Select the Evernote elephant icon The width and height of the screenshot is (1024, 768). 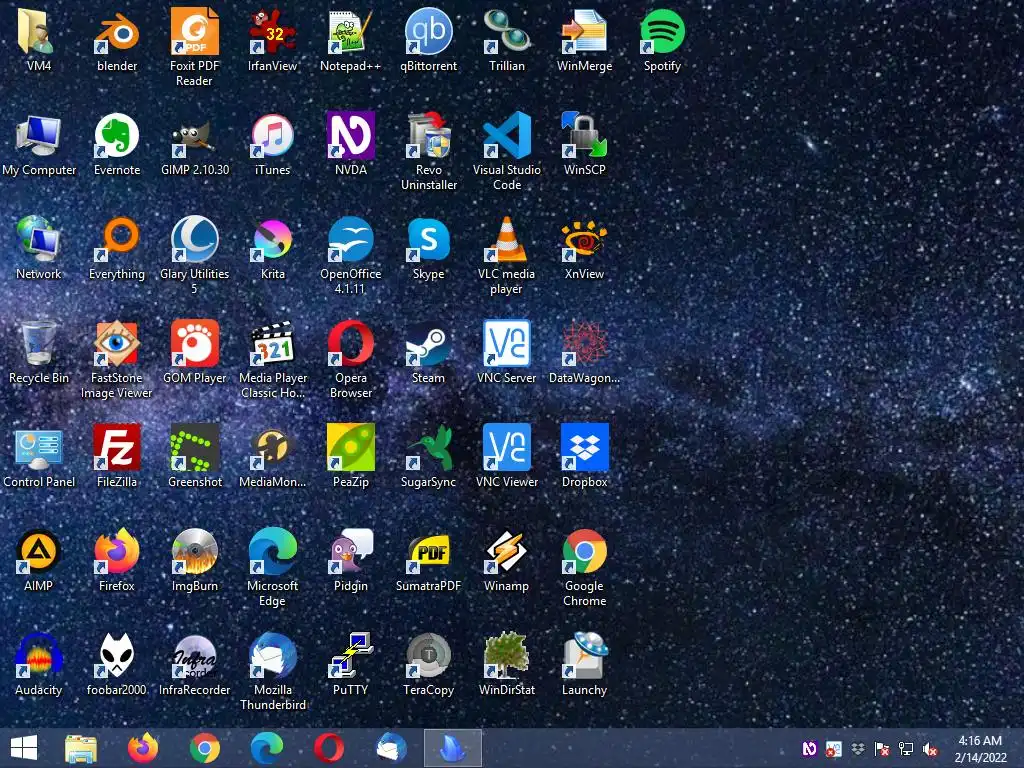click(117, 135)
